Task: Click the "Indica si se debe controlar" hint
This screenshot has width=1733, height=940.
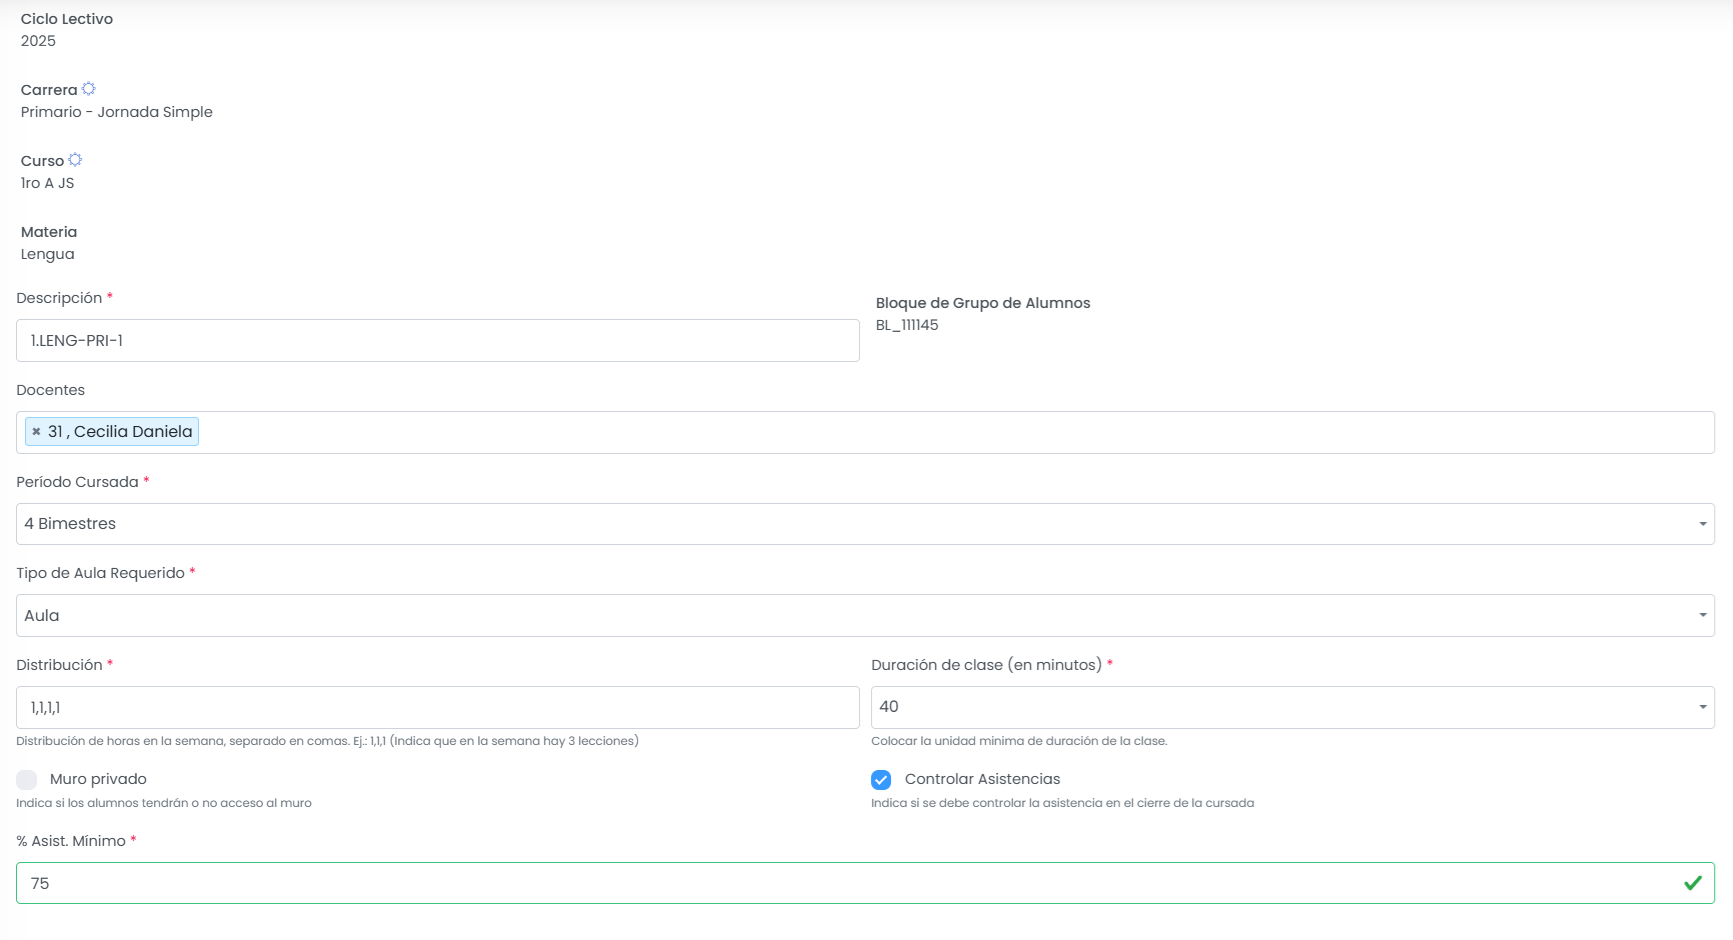Action: tap(1062, 803)
